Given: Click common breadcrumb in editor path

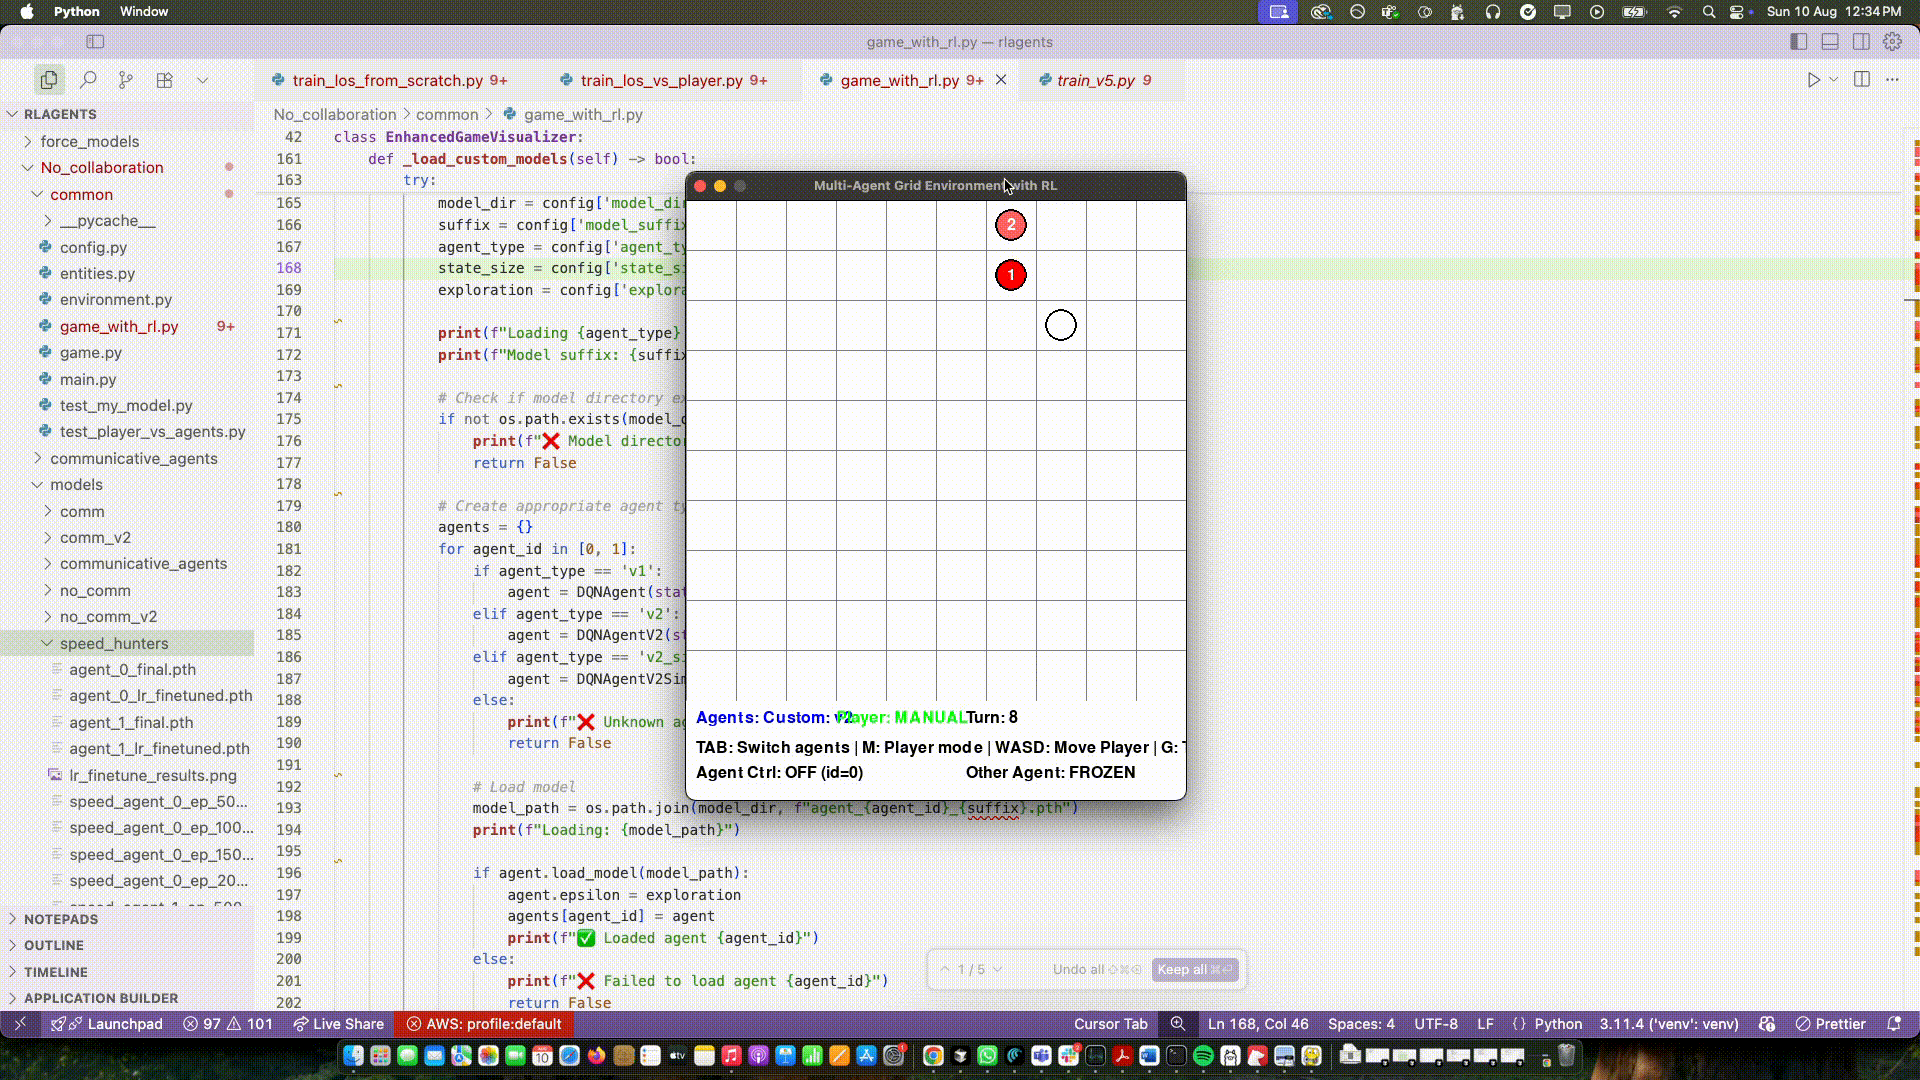Looking at the screenshot, I should coord(447,114).
